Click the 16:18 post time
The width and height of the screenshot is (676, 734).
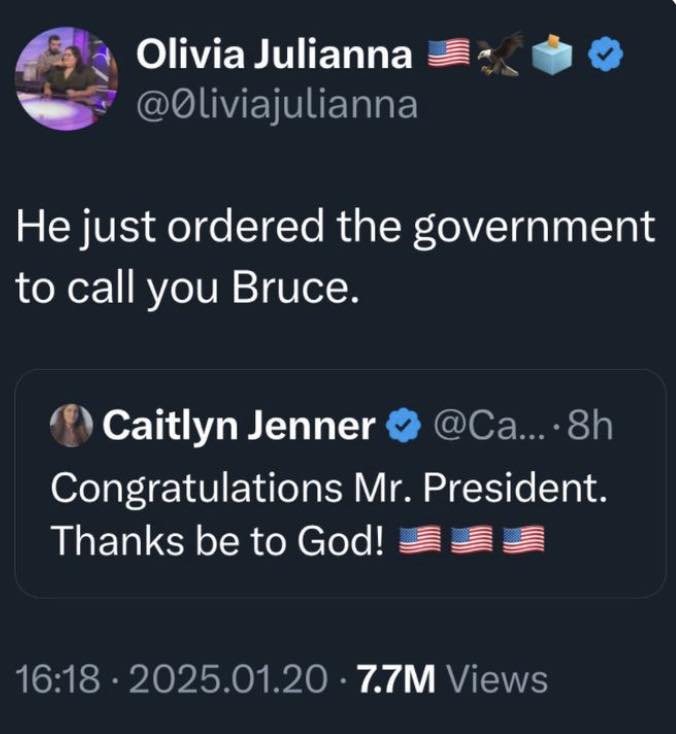[x=58, y=680]
